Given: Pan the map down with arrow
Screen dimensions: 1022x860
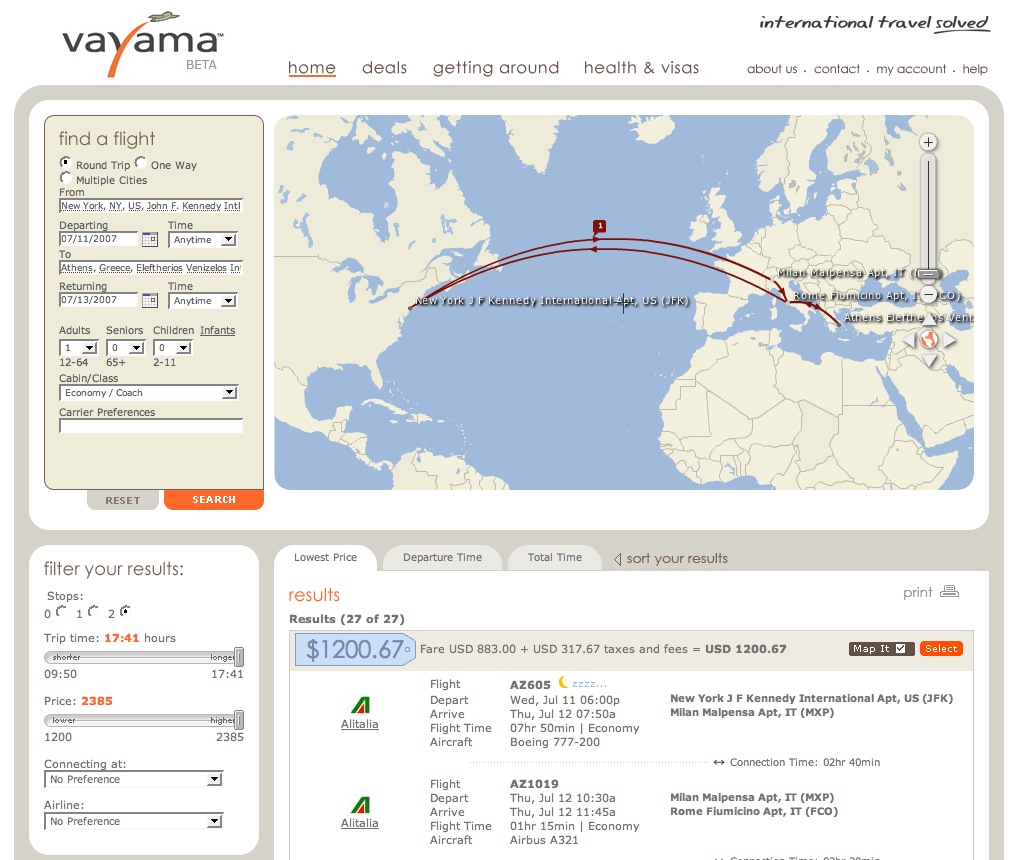Looking at the screenshot, I should click(929, 361).
